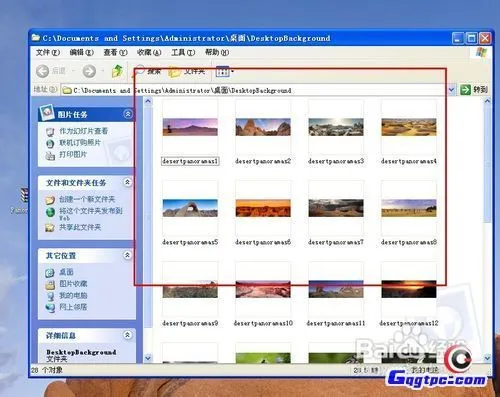500x397 pixels.
Task: Open the 文件(F) menu
Action: 48,53
